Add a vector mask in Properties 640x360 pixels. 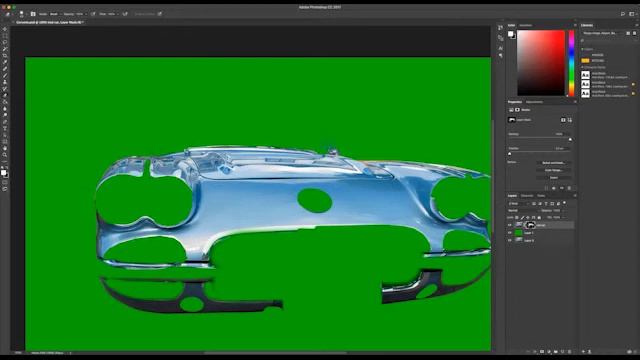tap(569, 120)
